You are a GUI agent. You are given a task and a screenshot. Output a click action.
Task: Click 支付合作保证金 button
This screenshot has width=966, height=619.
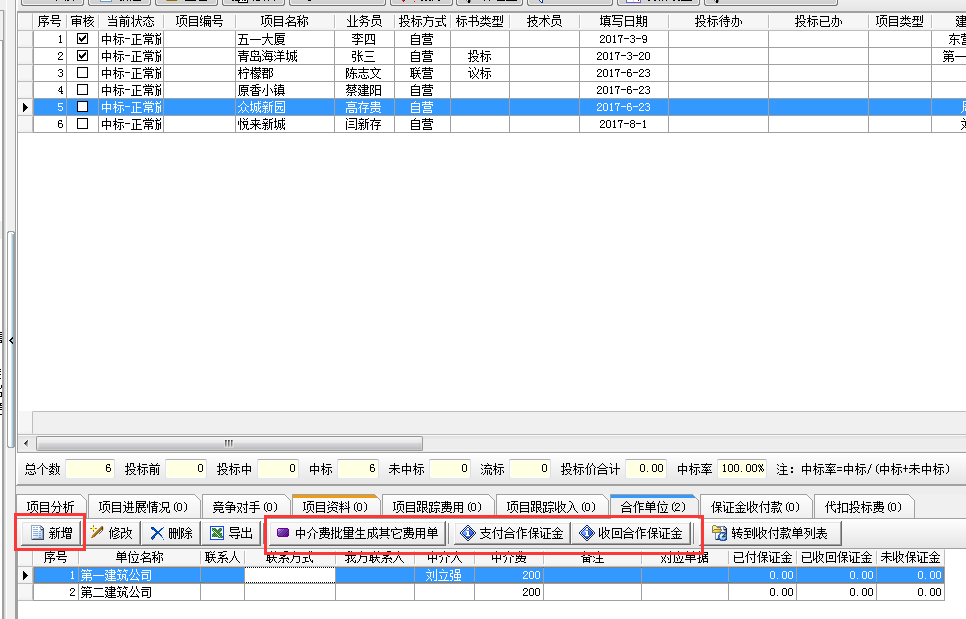coord(511,533)
